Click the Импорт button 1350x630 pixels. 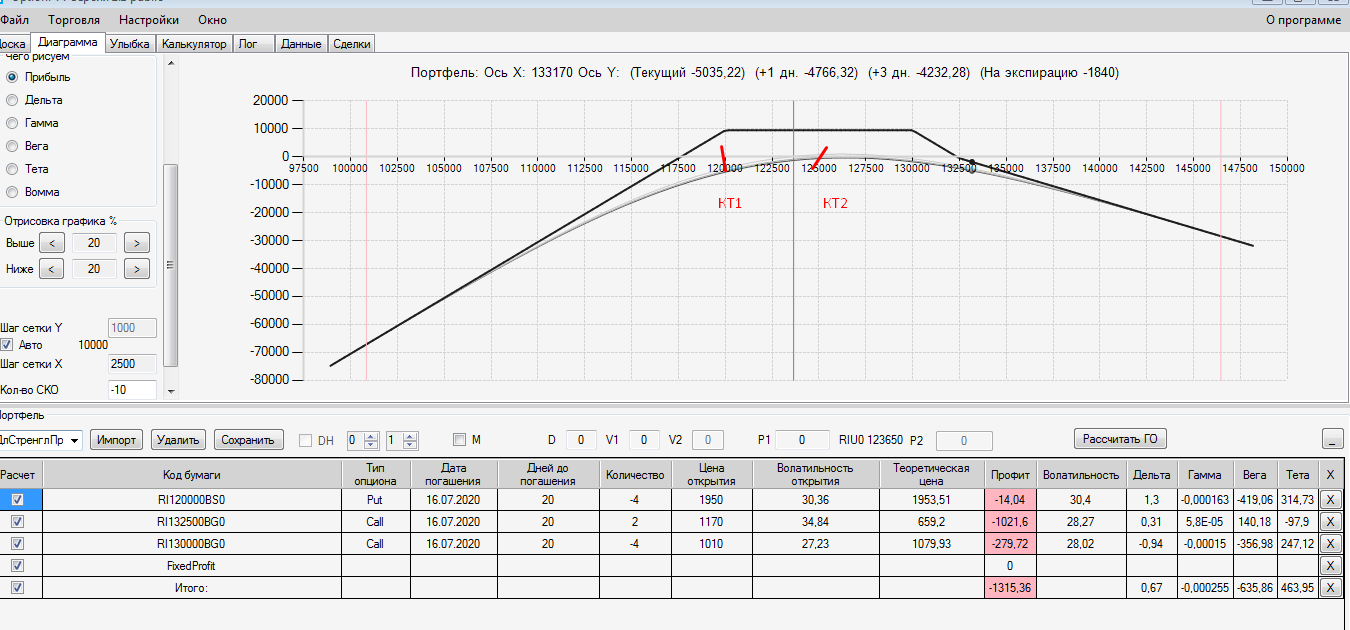click(117, 440)
